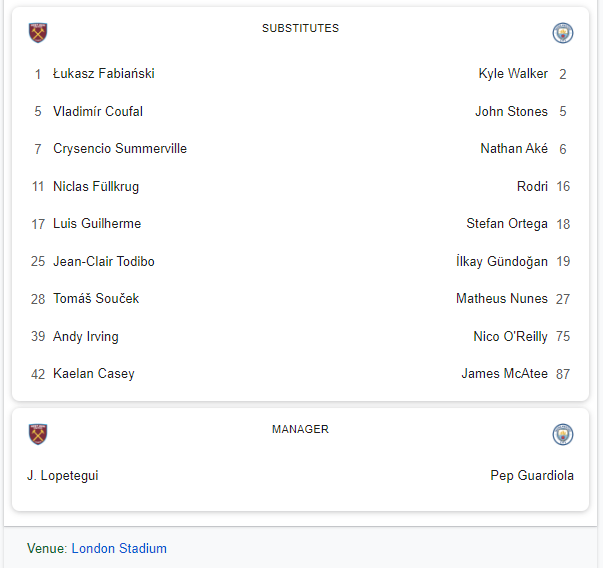This screenshot has height=568, width=603.
Task: Open Rodri's player entry
Action: (x=532, y=186)
